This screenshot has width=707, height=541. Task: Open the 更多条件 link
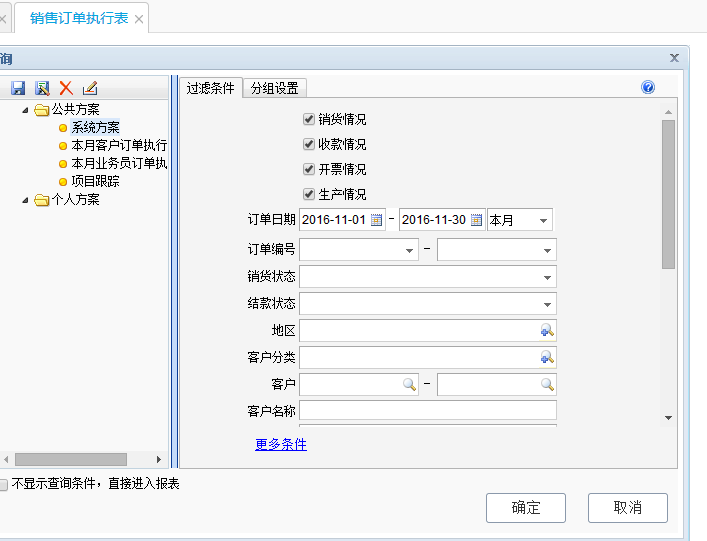click(281, 445)
